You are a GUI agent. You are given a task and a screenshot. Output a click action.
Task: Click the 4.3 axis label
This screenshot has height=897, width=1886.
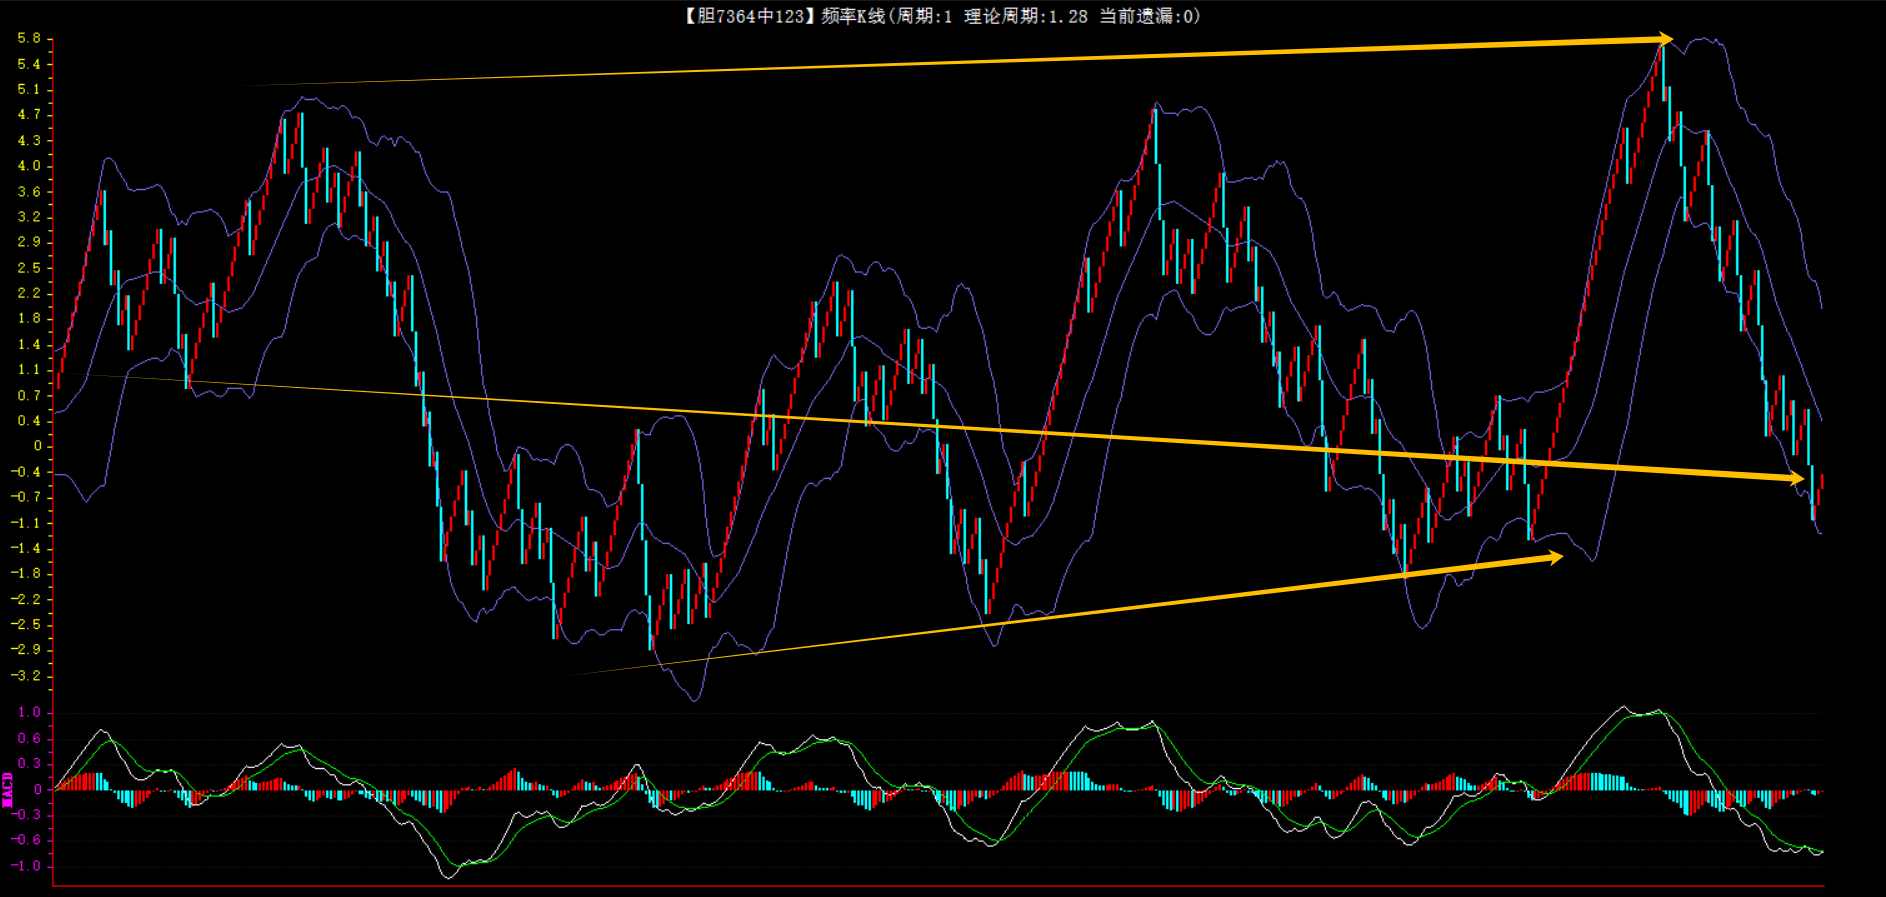(x=29, y=140)
